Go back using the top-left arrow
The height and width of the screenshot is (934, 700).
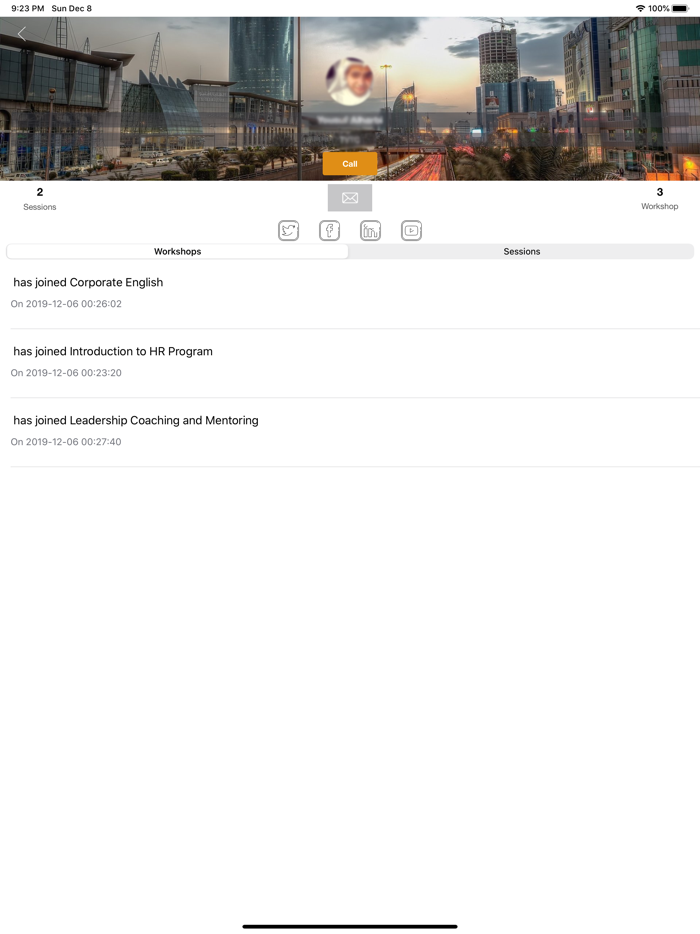coord(22,34)
